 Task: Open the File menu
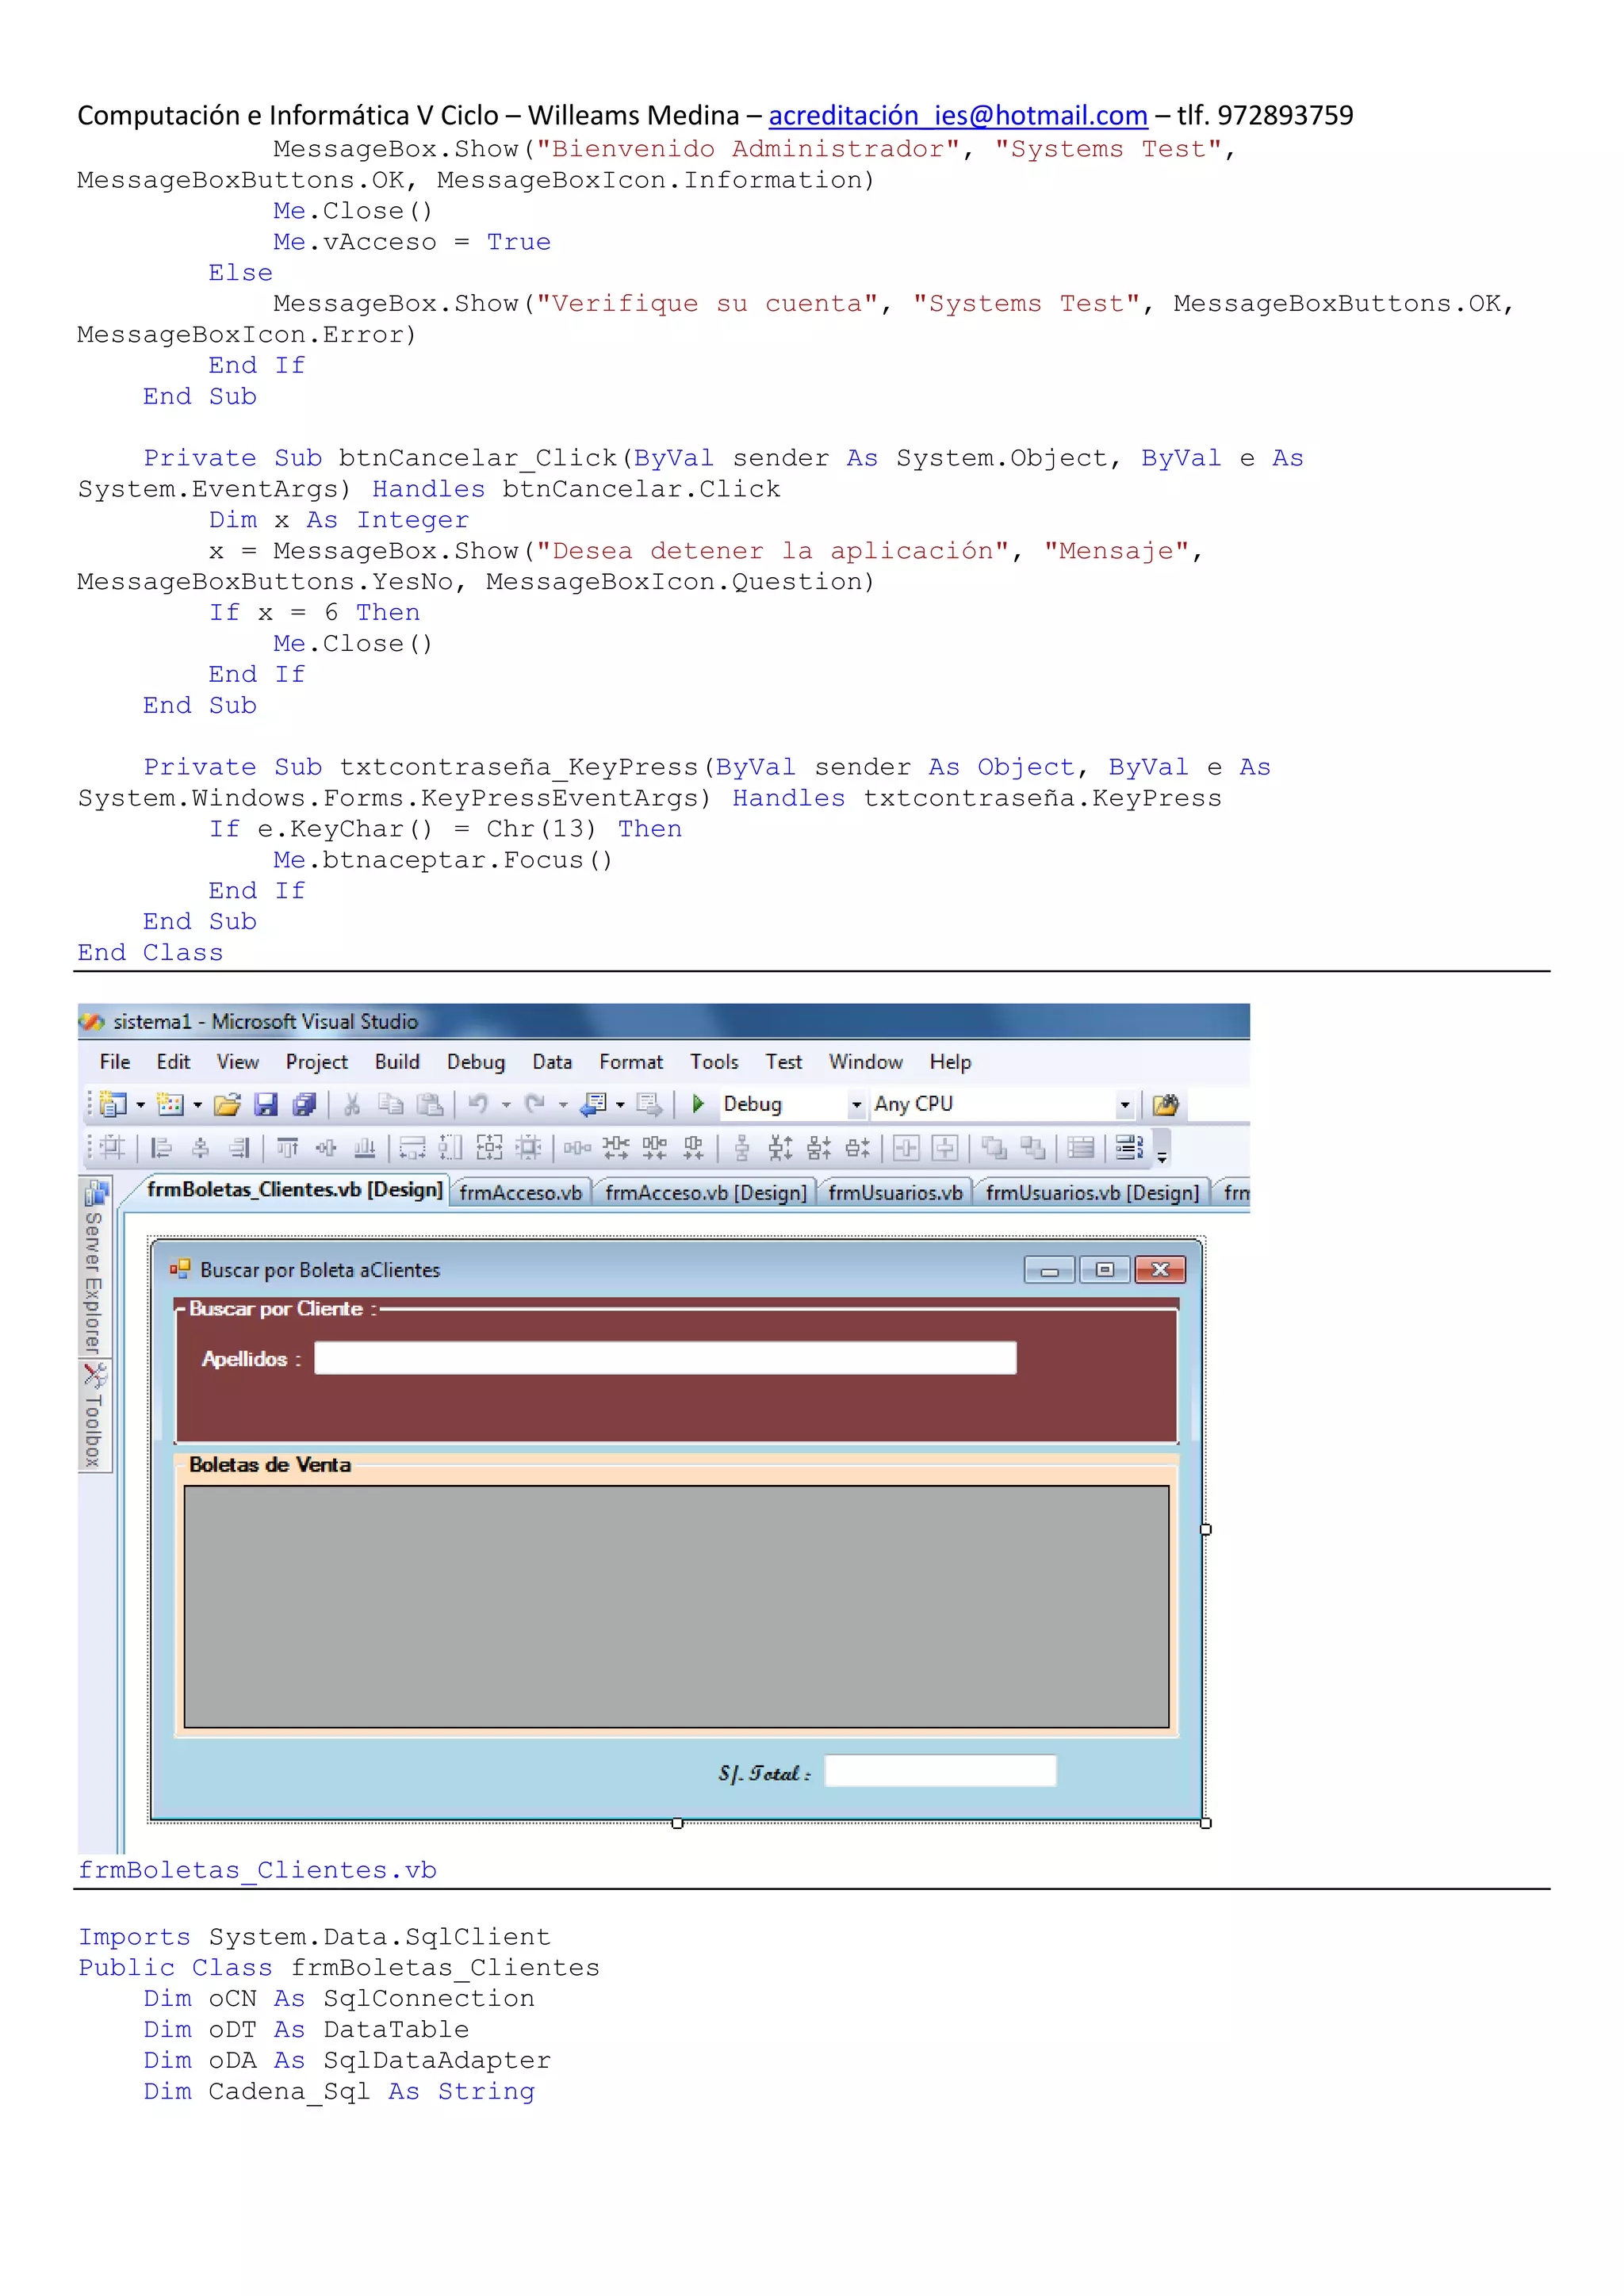[115, 1062]
